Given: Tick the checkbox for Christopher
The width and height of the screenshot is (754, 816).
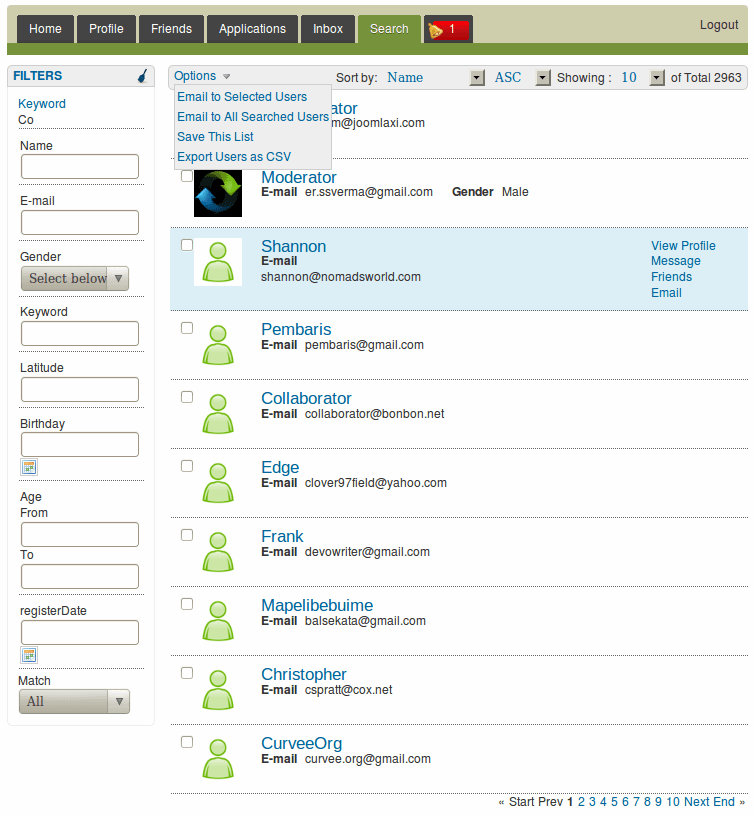Looking at the screenshot, I should [187, 673].
